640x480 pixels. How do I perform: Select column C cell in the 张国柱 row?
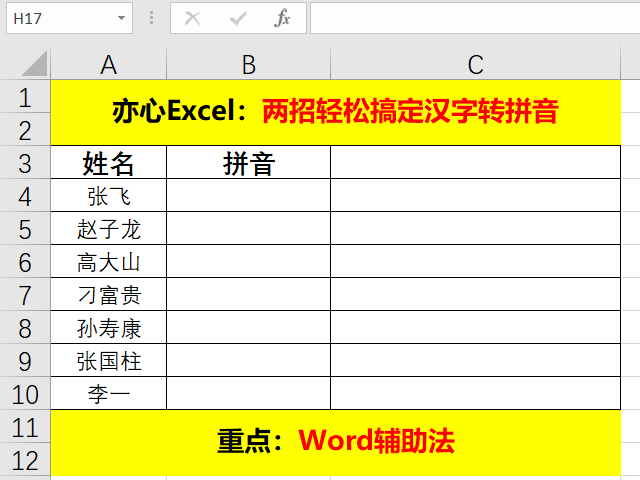click(x=476, y=361)
